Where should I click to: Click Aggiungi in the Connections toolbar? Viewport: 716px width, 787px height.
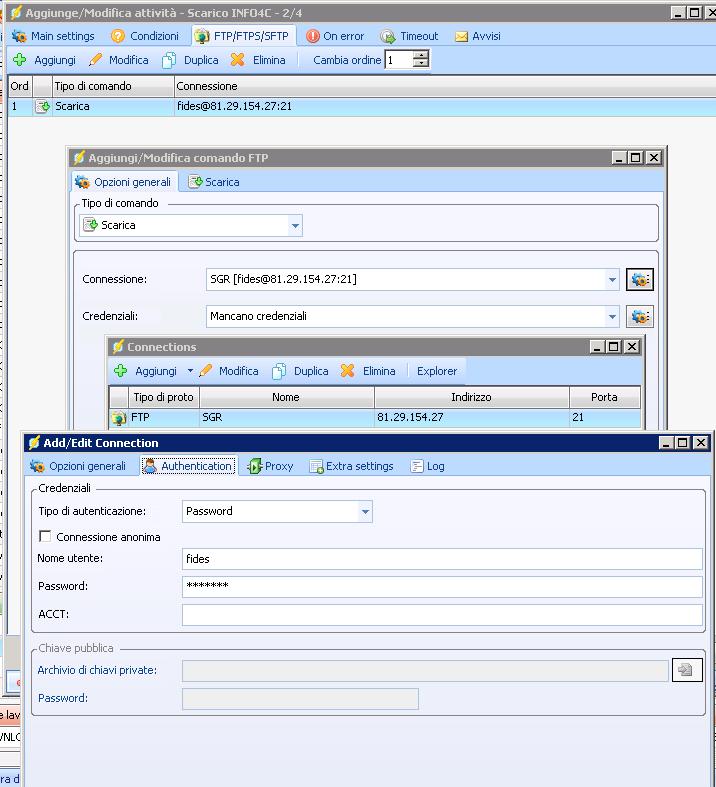(x=146, y=371)
